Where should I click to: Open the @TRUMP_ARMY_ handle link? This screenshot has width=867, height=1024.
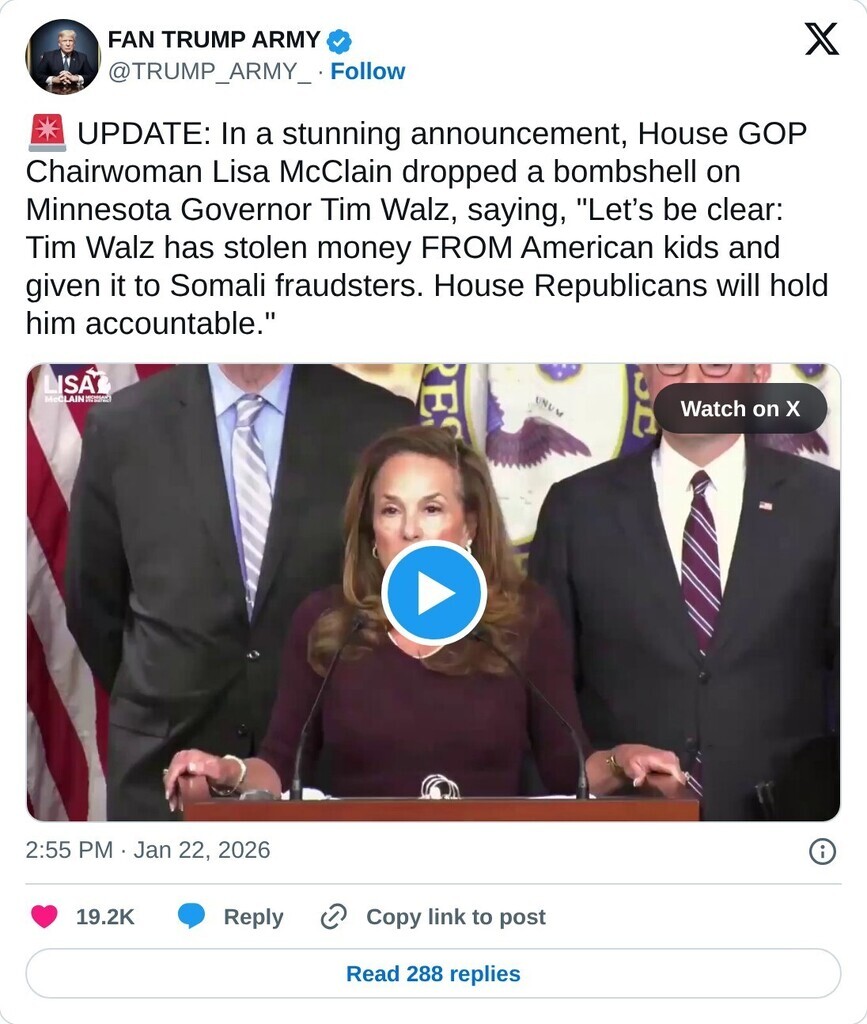210,71
